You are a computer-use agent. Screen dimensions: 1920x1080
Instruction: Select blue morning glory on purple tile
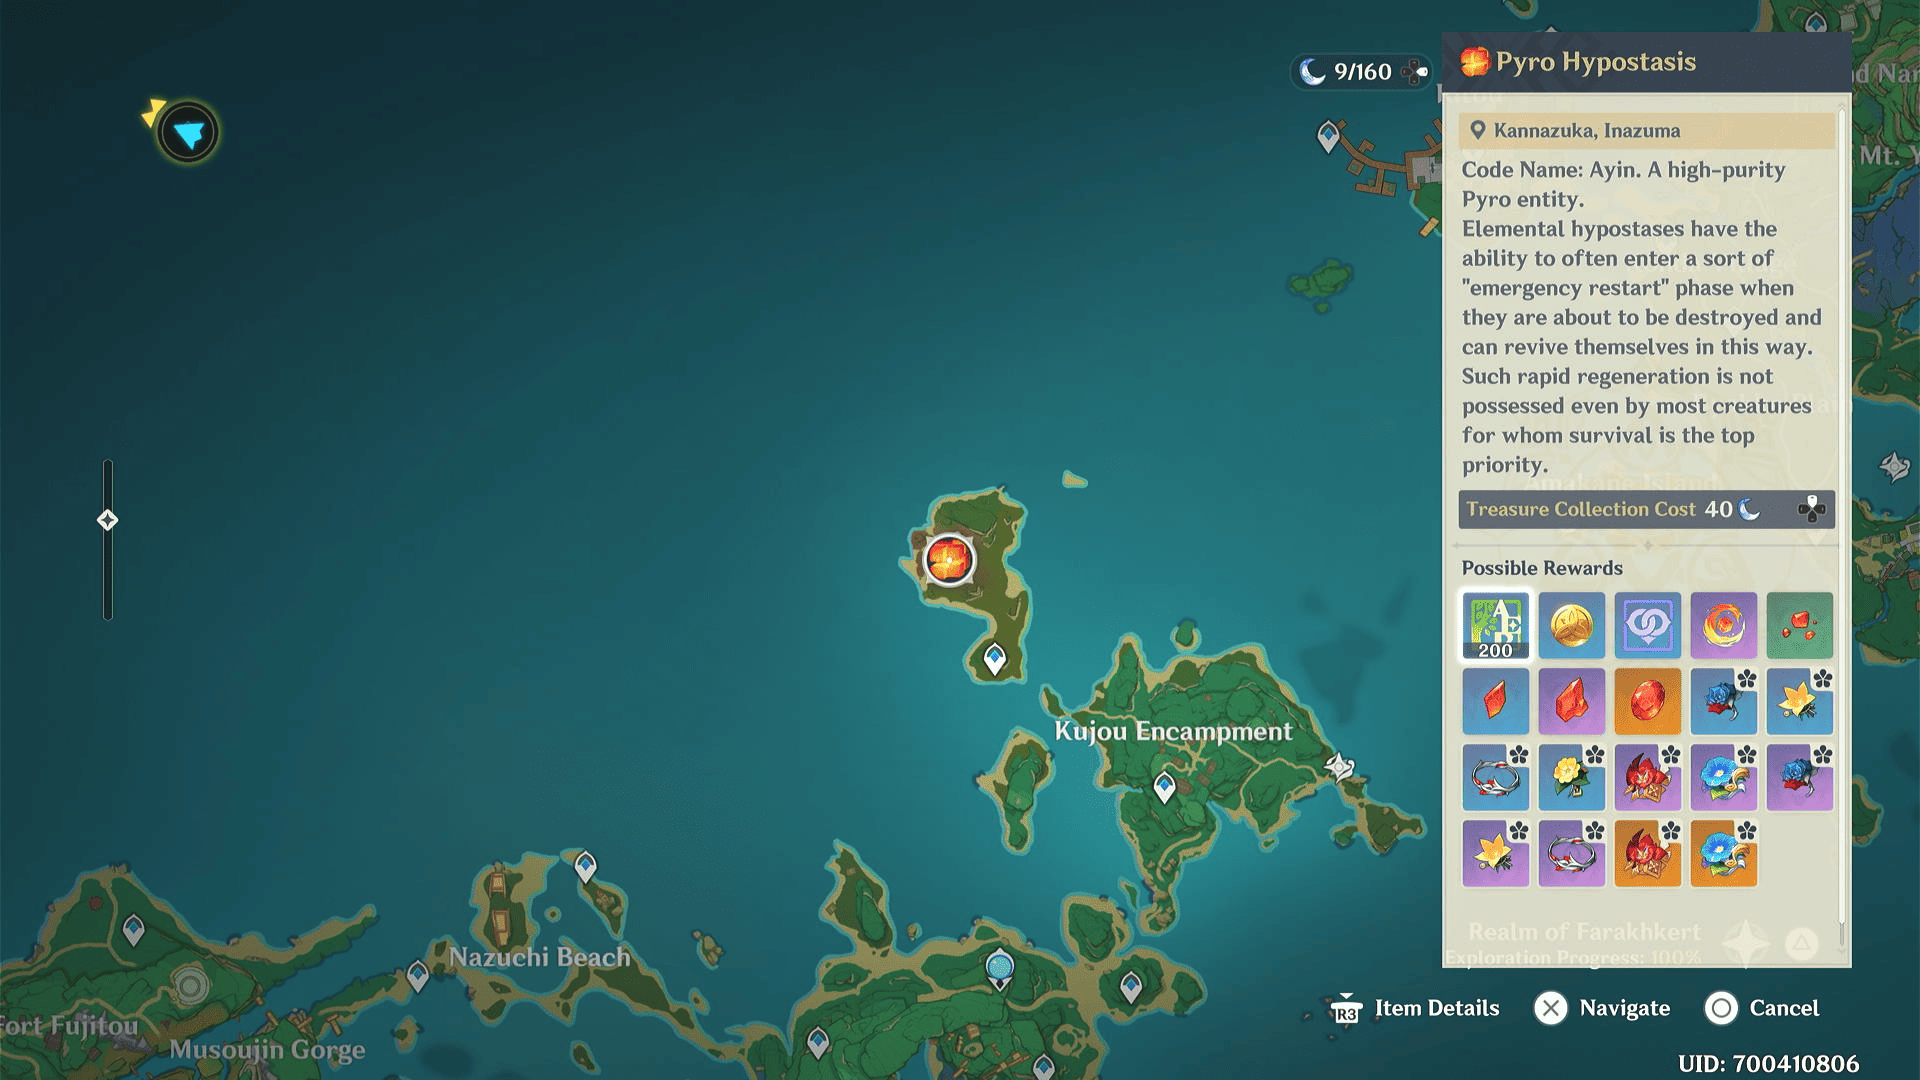pos(1724,778)
